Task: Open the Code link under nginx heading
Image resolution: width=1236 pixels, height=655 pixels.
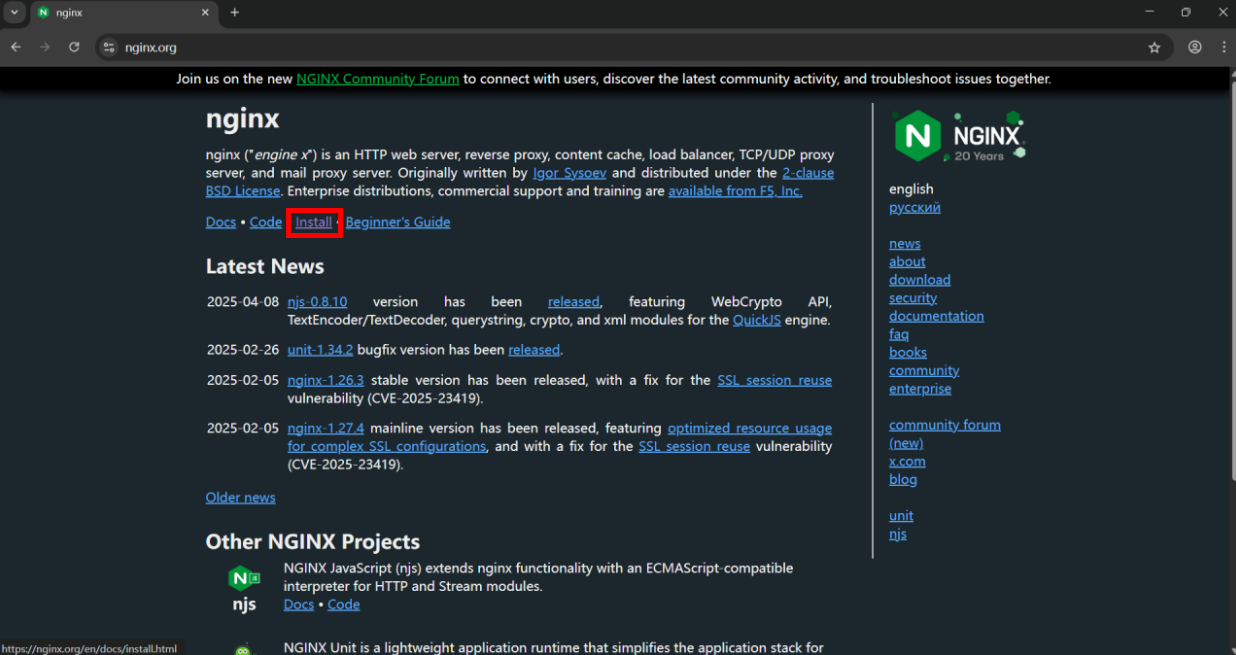Action: pyautogui.click(x=266, y=222)
